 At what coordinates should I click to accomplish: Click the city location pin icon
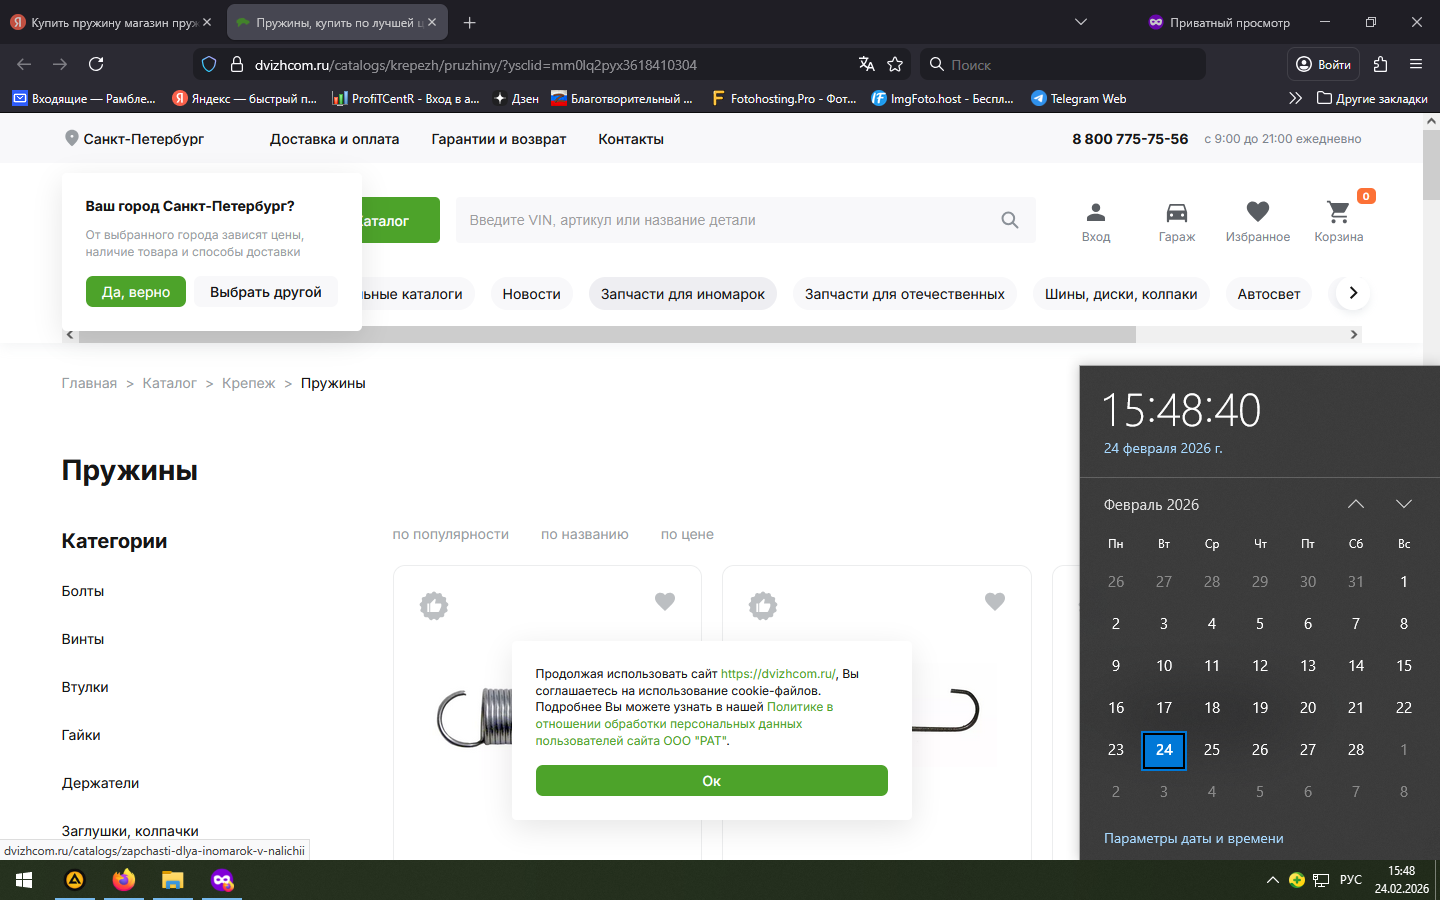[x=72, y=138]
